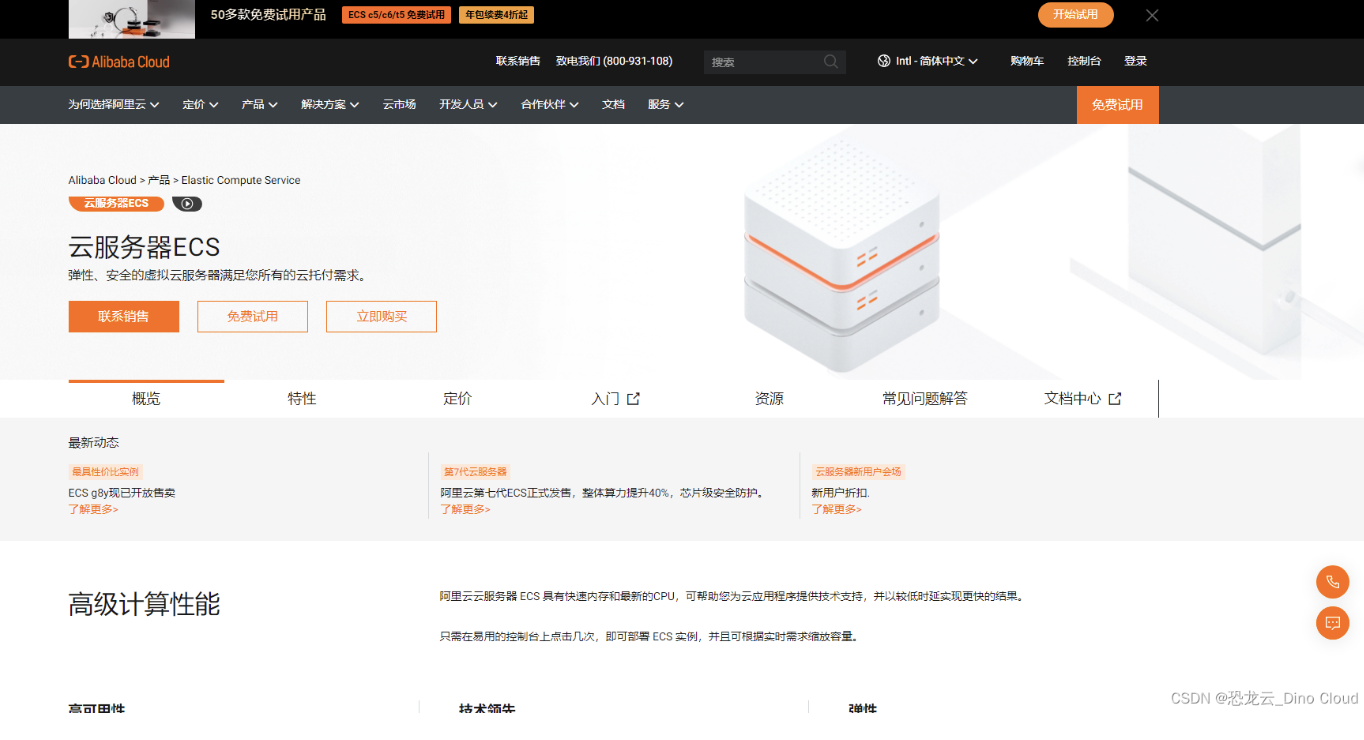Switch to the 常见问题解答 tab
This screenshot has width=1364, height=740.
coord(925,398)
